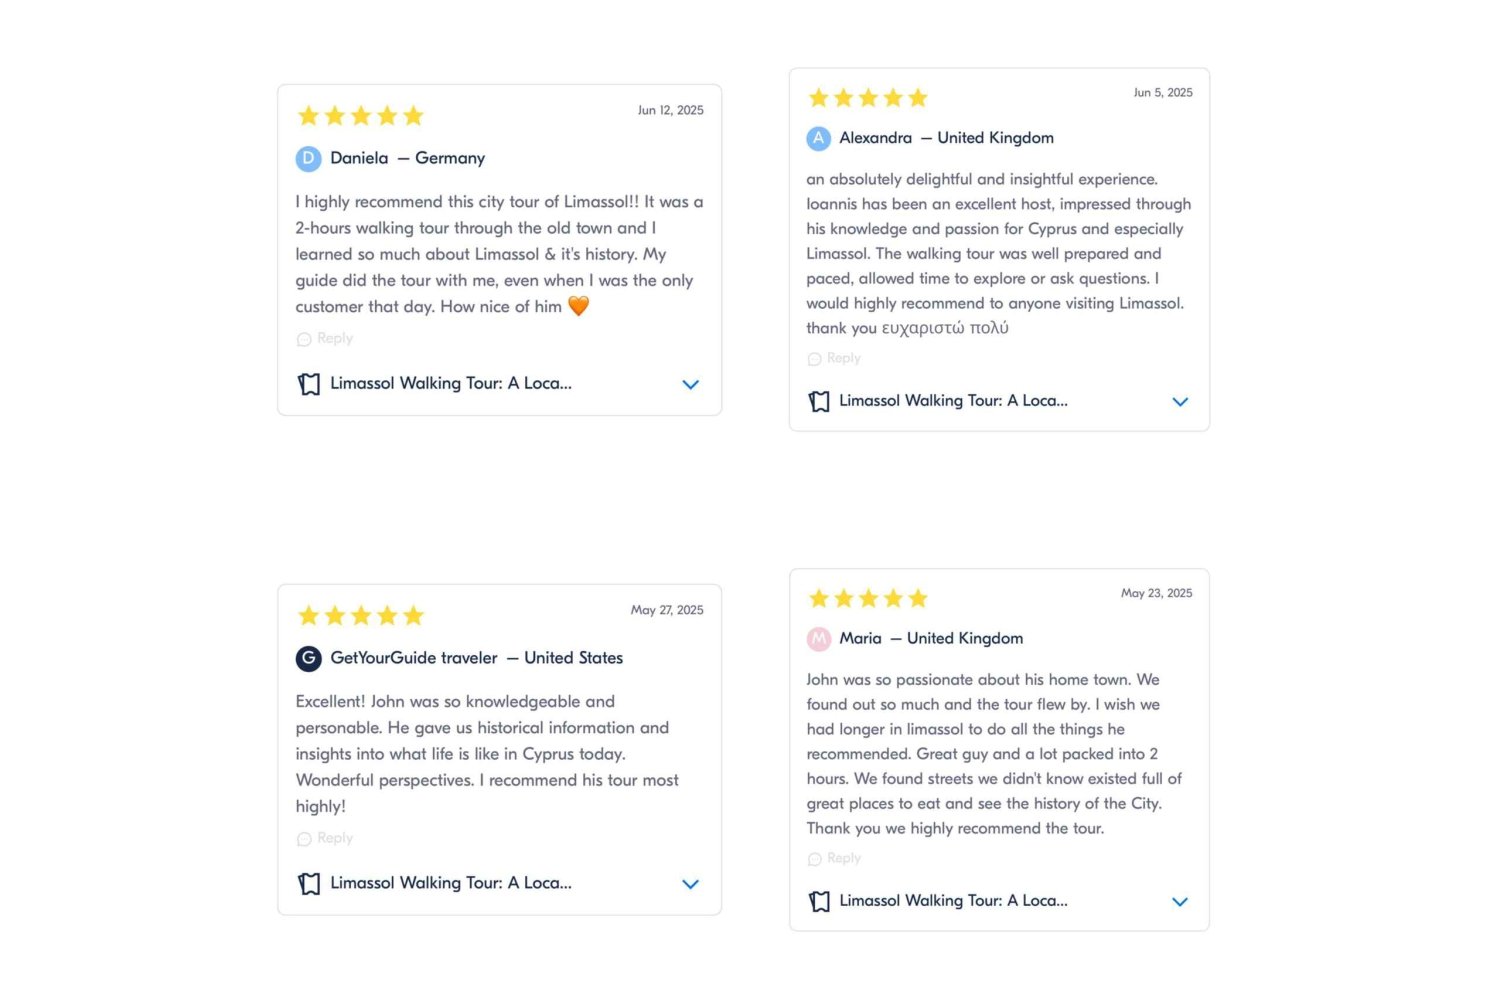1500x1001 pixels.
Task: Open the Limassol Walking Tour link in Maria's review
Action: (953, 900)
